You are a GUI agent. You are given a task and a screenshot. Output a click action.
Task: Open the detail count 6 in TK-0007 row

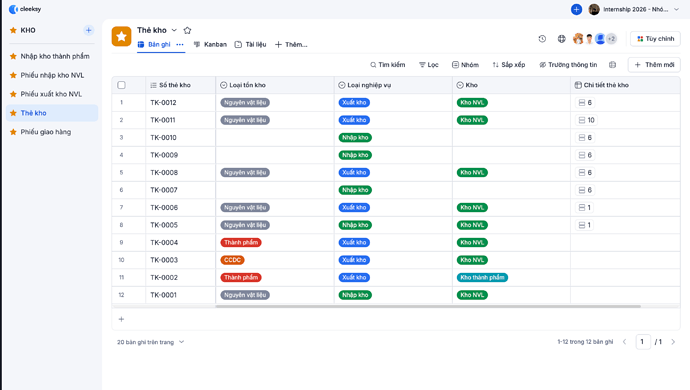[585, 190]
